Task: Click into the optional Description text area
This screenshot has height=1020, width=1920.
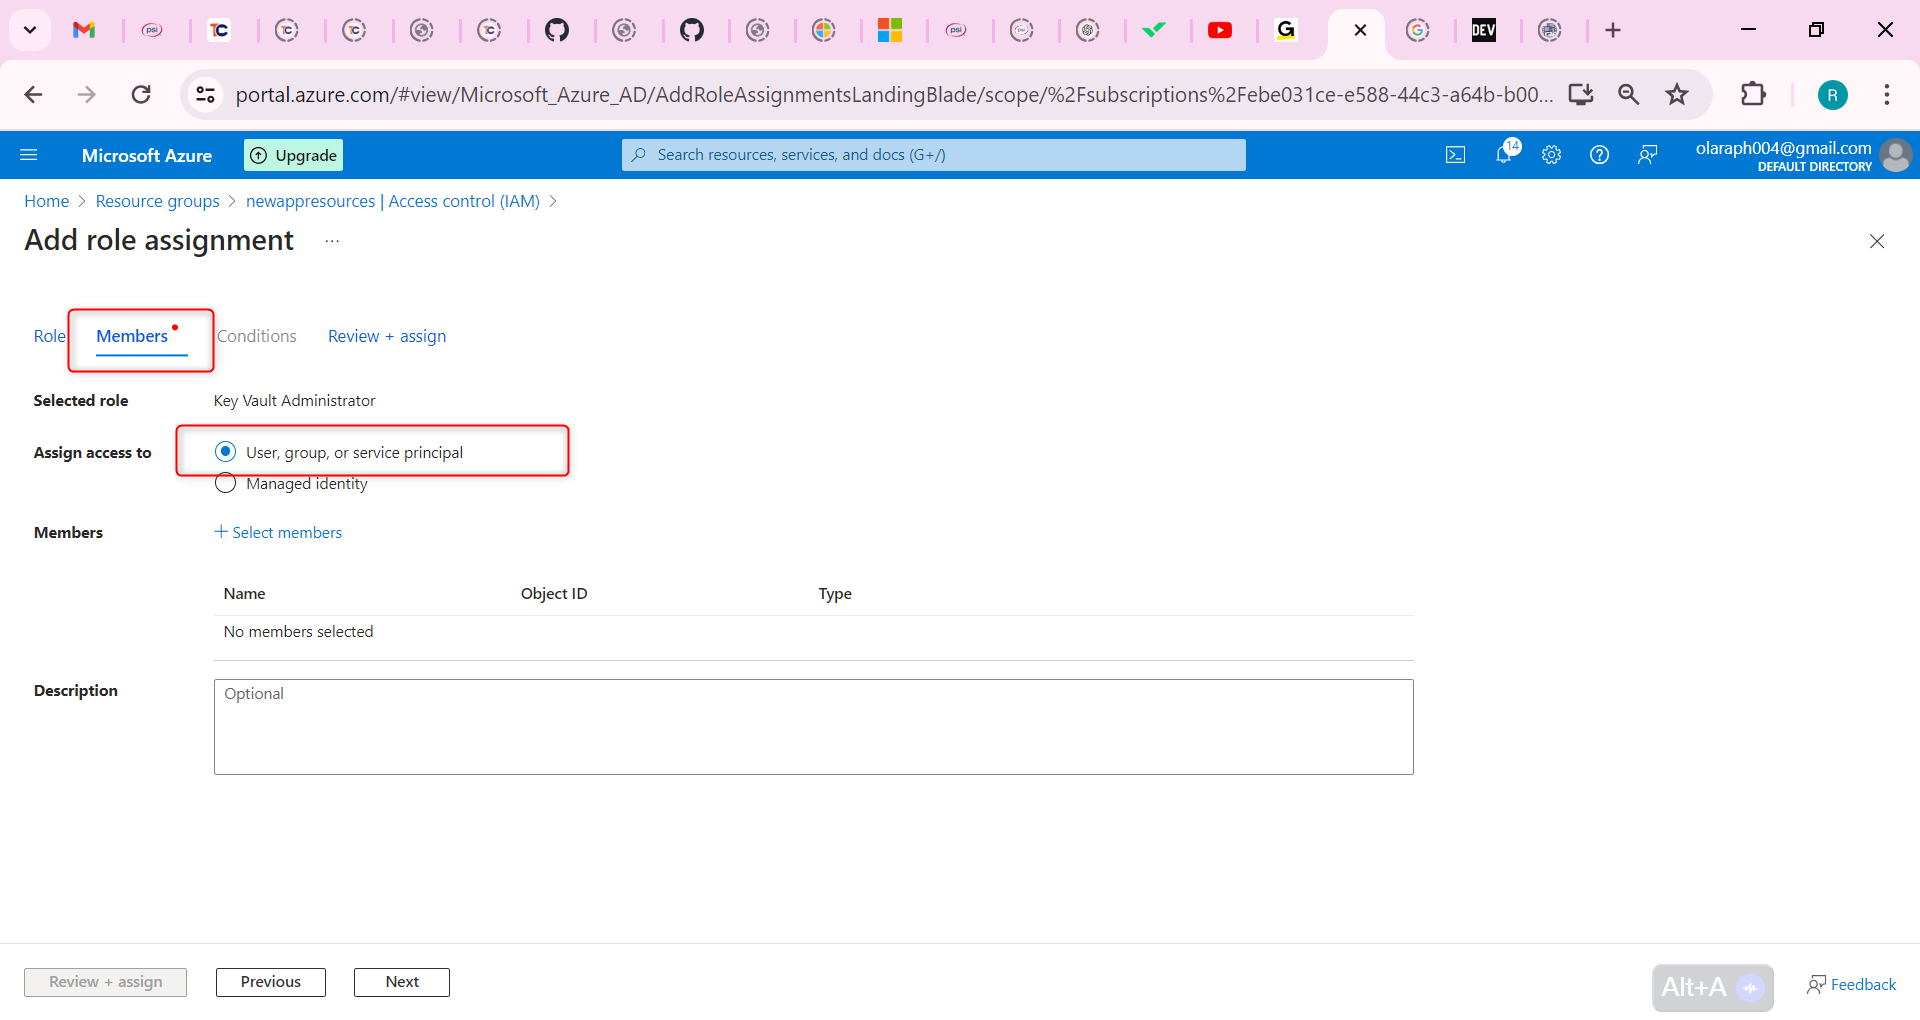Action: tap(814, 727)
